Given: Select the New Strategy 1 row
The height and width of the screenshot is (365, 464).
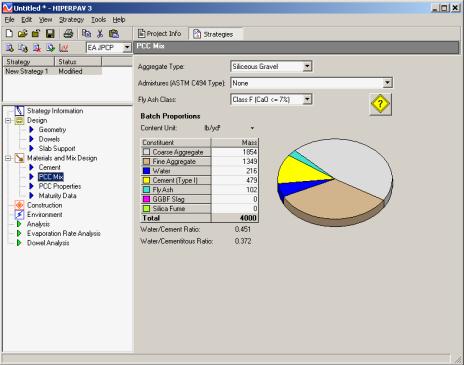Looking at the screenshot, I should pos(52,71).
